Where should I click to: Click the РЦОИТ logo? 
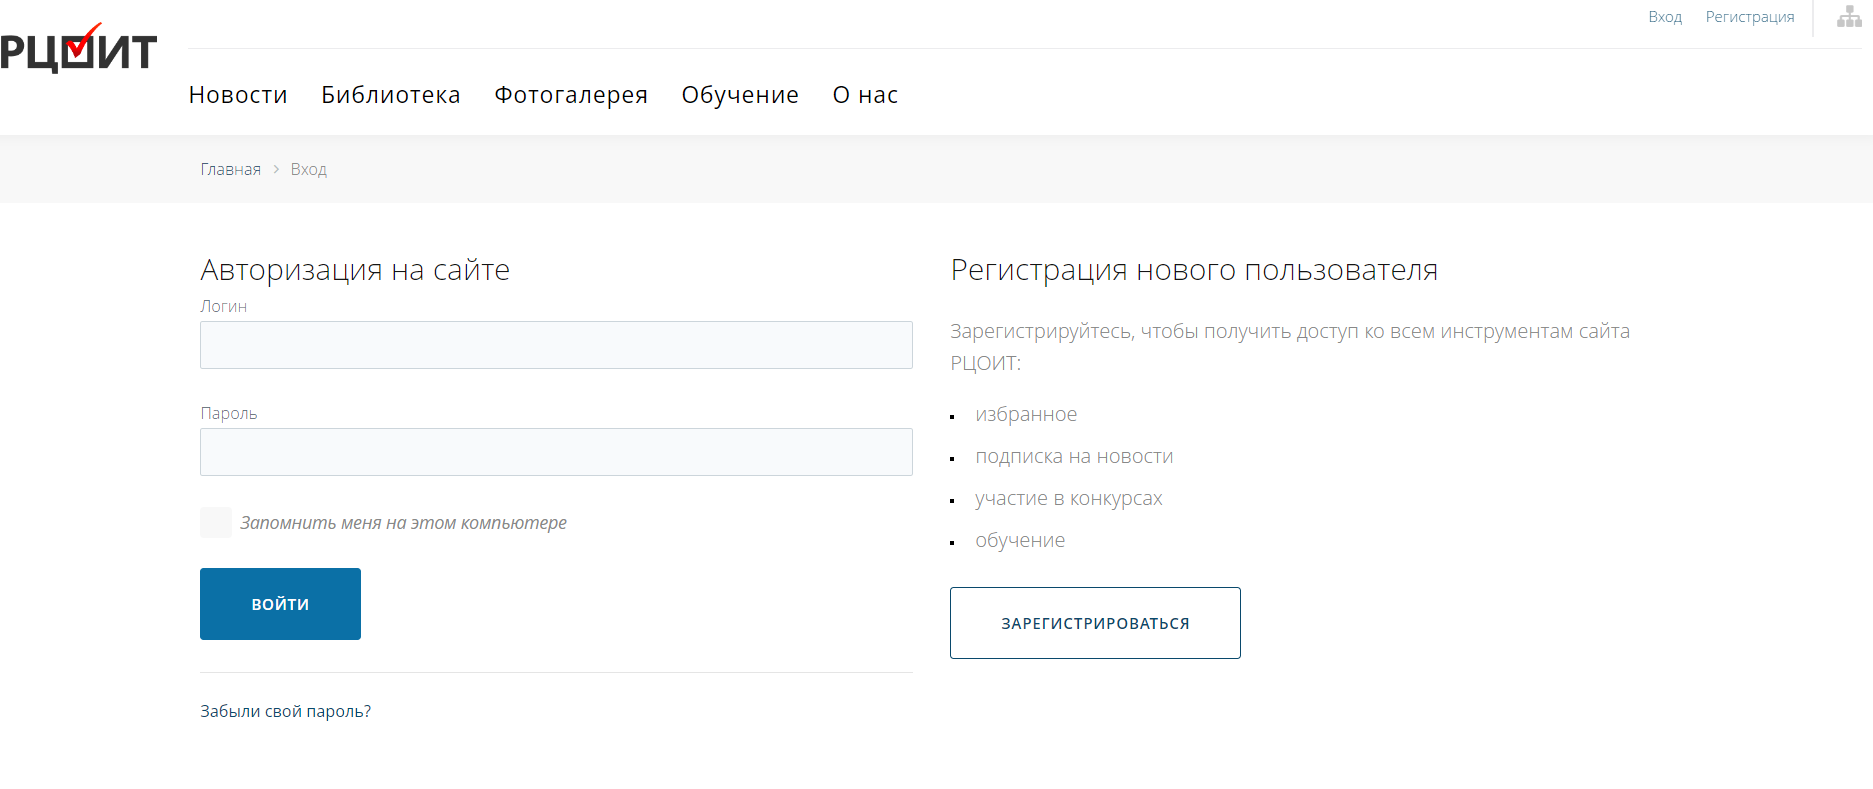(78, 48)
